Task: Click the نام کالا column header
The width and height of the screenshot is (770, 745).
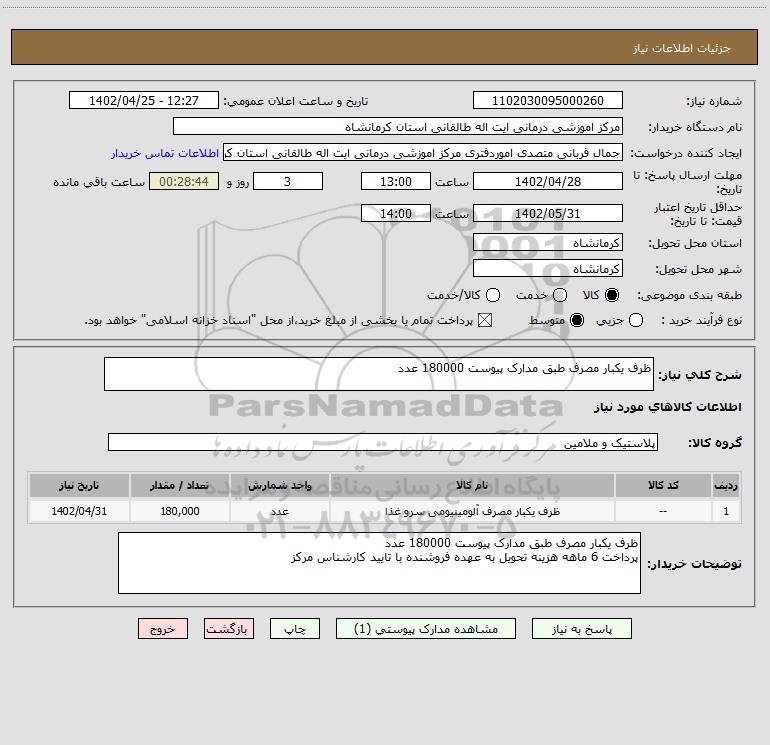Action: 472,485
